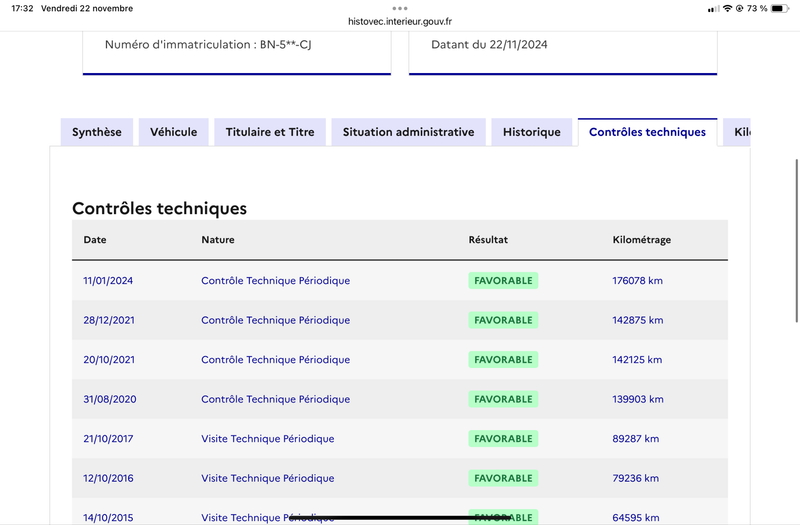Select mileage 89287 km

[636, 439]
